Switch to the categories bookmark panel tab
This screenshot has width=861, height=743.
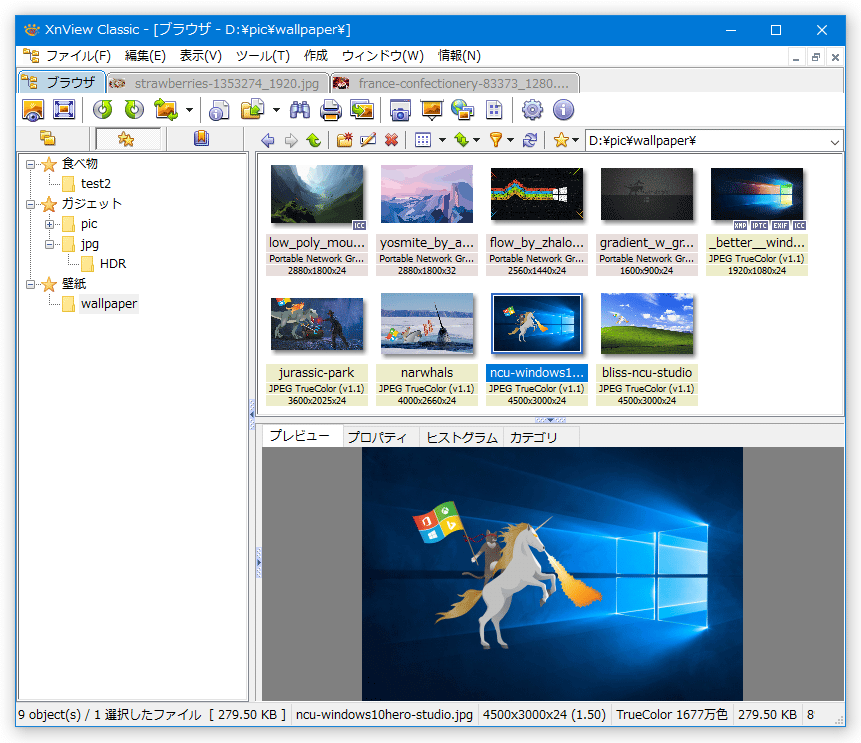[x=202, y=138]
